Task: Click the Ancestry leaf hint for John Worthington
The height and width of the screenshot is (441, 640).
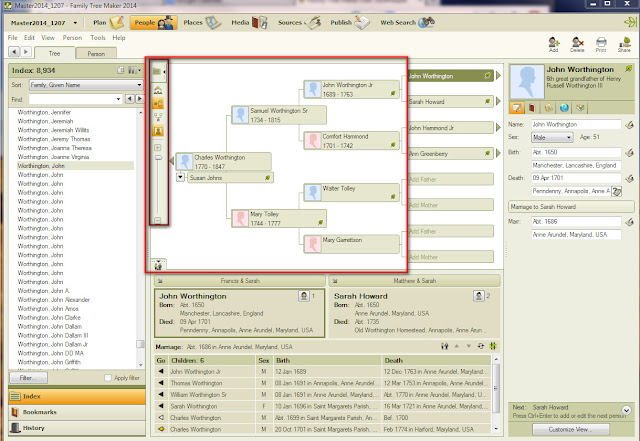Action: pos(628,69)
